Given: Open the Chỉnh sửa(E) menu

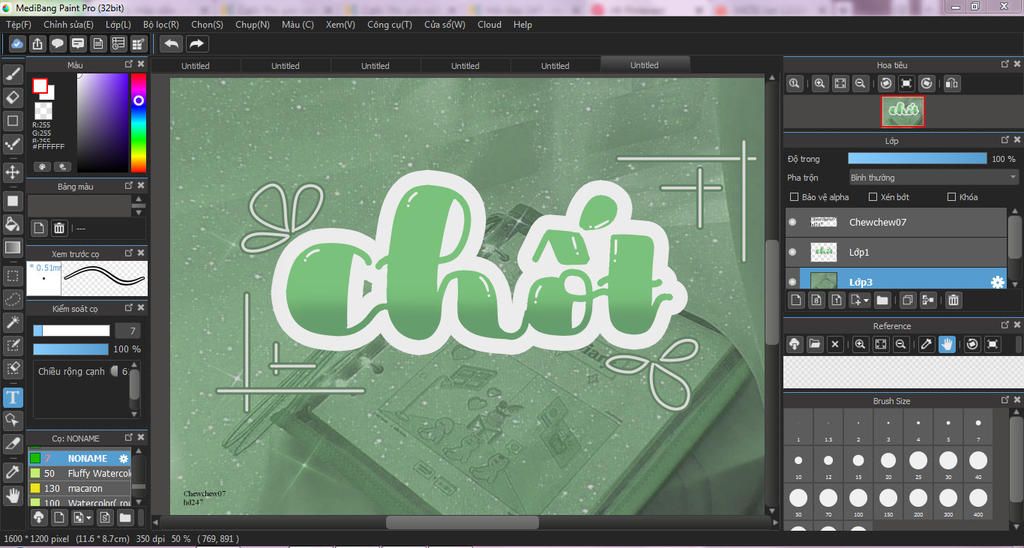Looking at the screenshot, I should [69, 24].
